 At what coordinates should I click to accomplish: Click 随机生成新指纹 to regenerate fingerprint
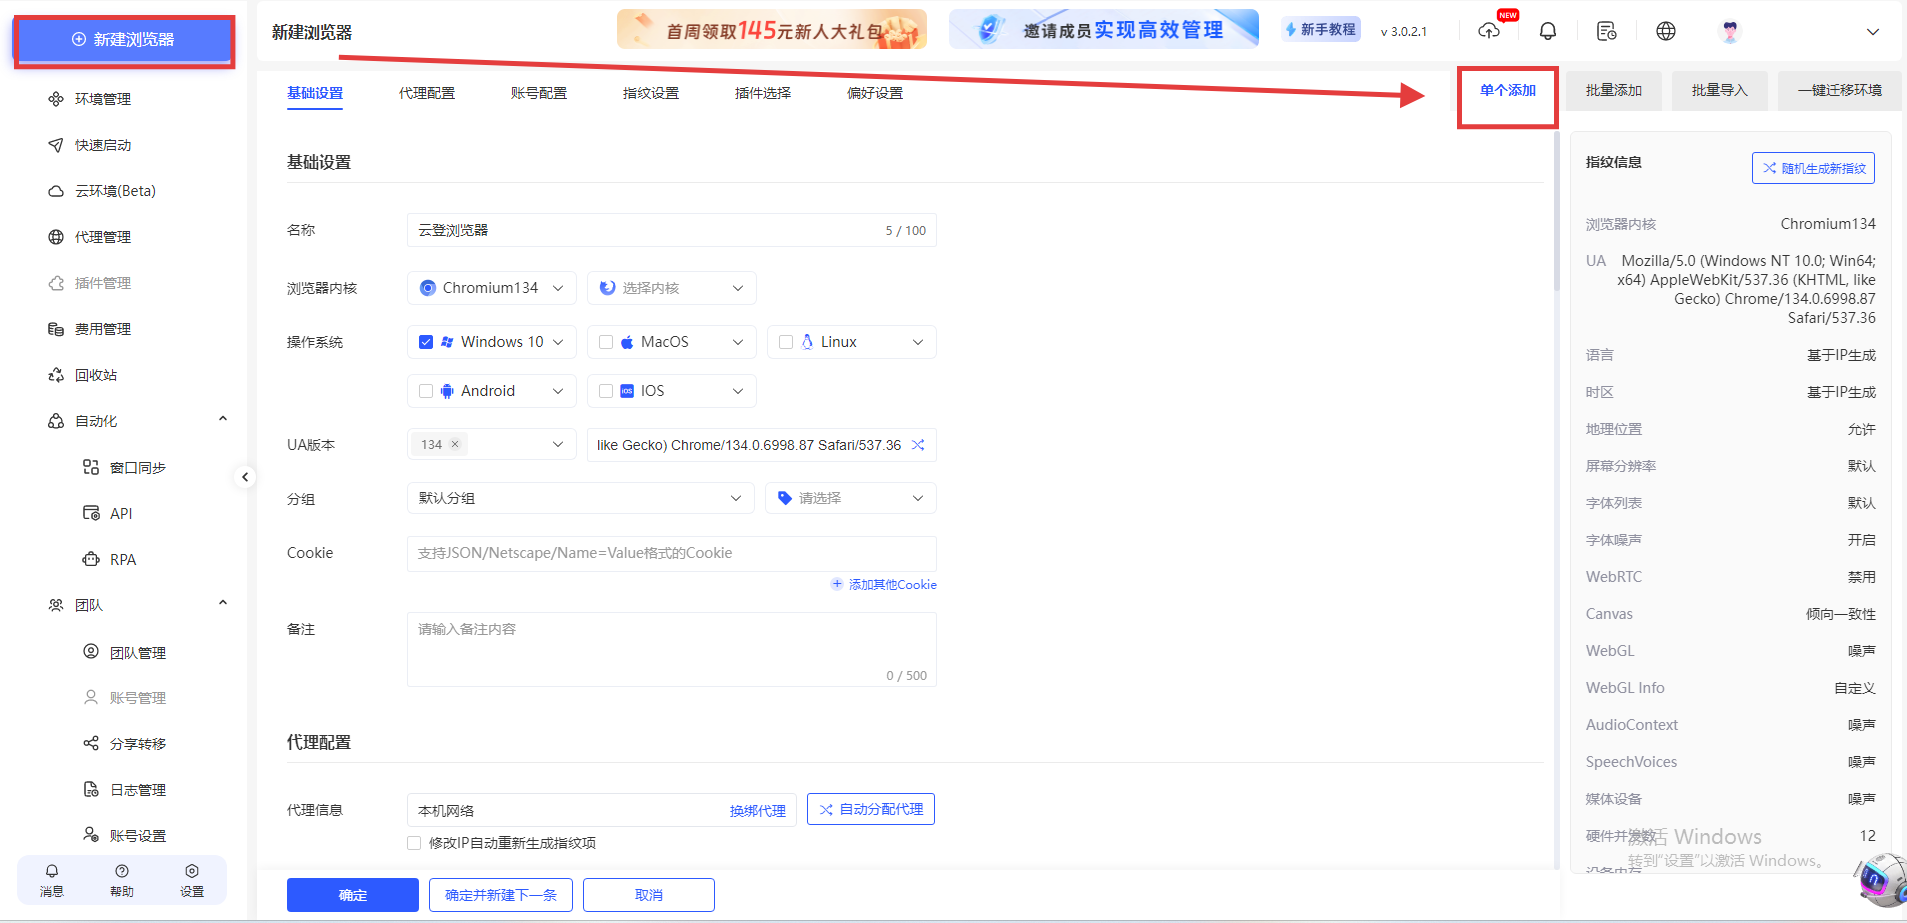(x=1812, y=167)
